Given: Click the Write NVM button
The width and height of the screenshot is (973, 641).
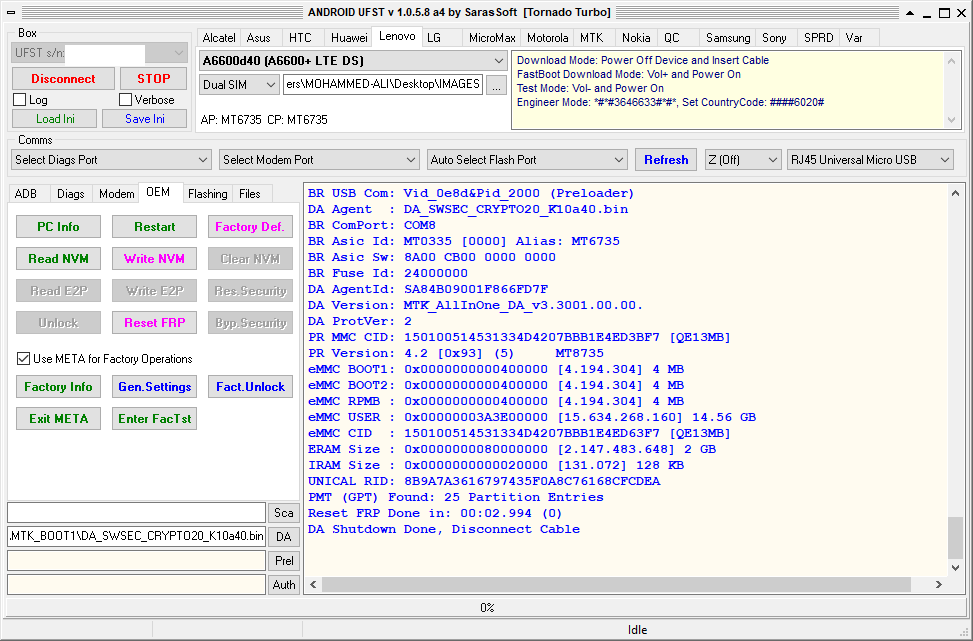Looking at the screenshot, I should [x=155, y=259].
